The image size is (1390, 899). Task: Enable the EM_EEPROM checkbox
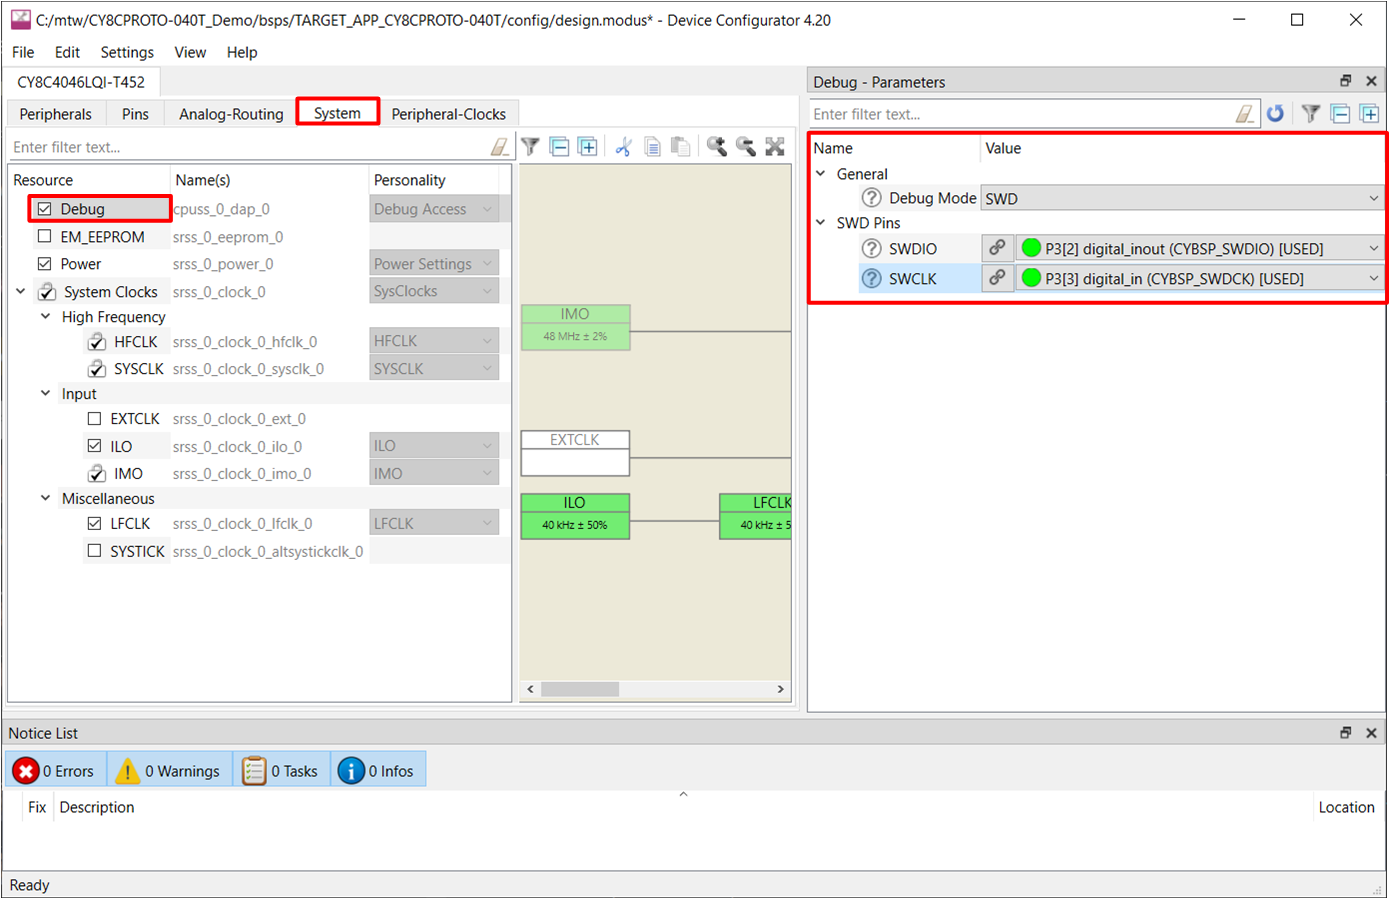(44, 237)
